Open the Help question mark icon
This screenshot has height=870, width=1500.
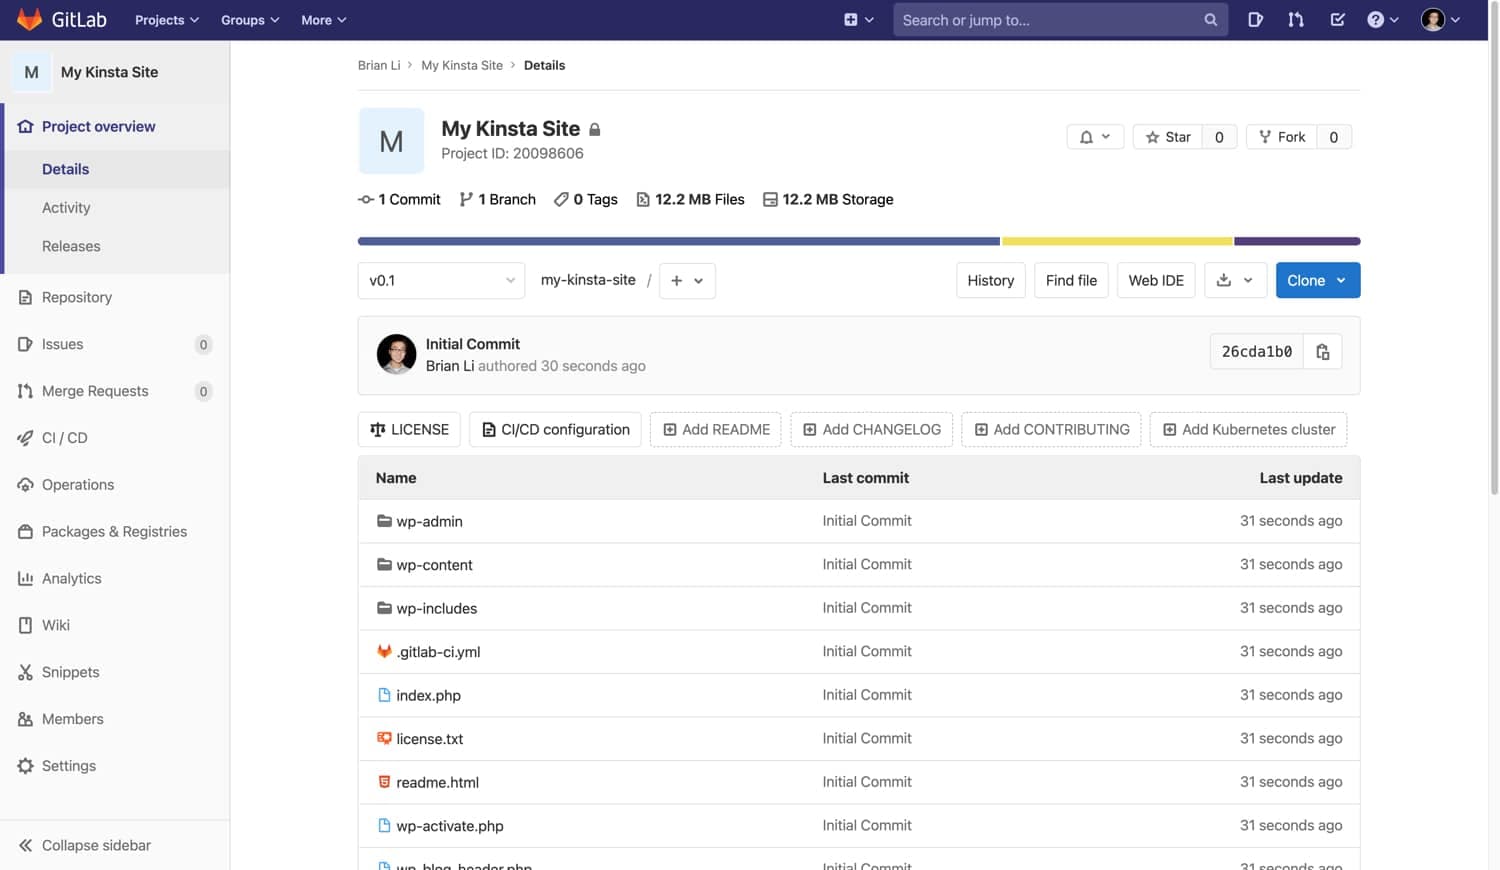click(1377, 19)
